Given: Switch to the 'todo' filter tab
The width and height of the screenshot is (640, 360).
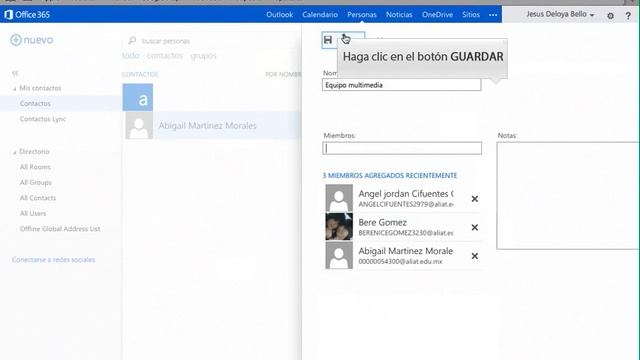Looking at the screenshot, I should pos(131,56).
